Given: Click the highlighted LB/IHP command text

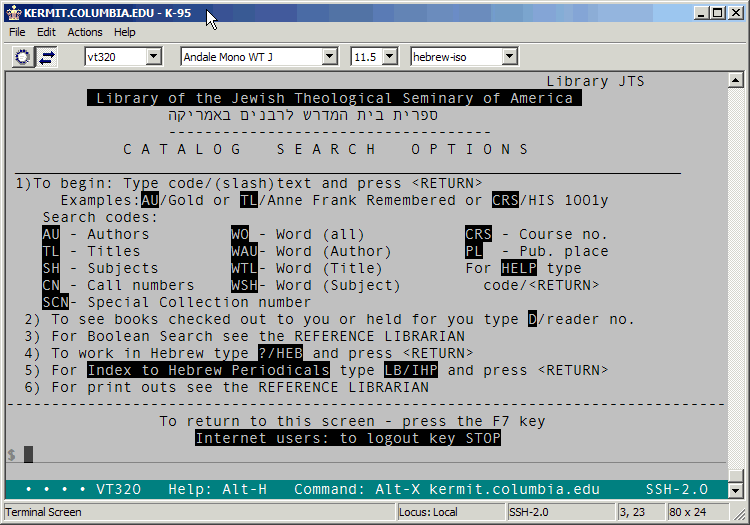Looking at the screenshot, I should (412, 370).
